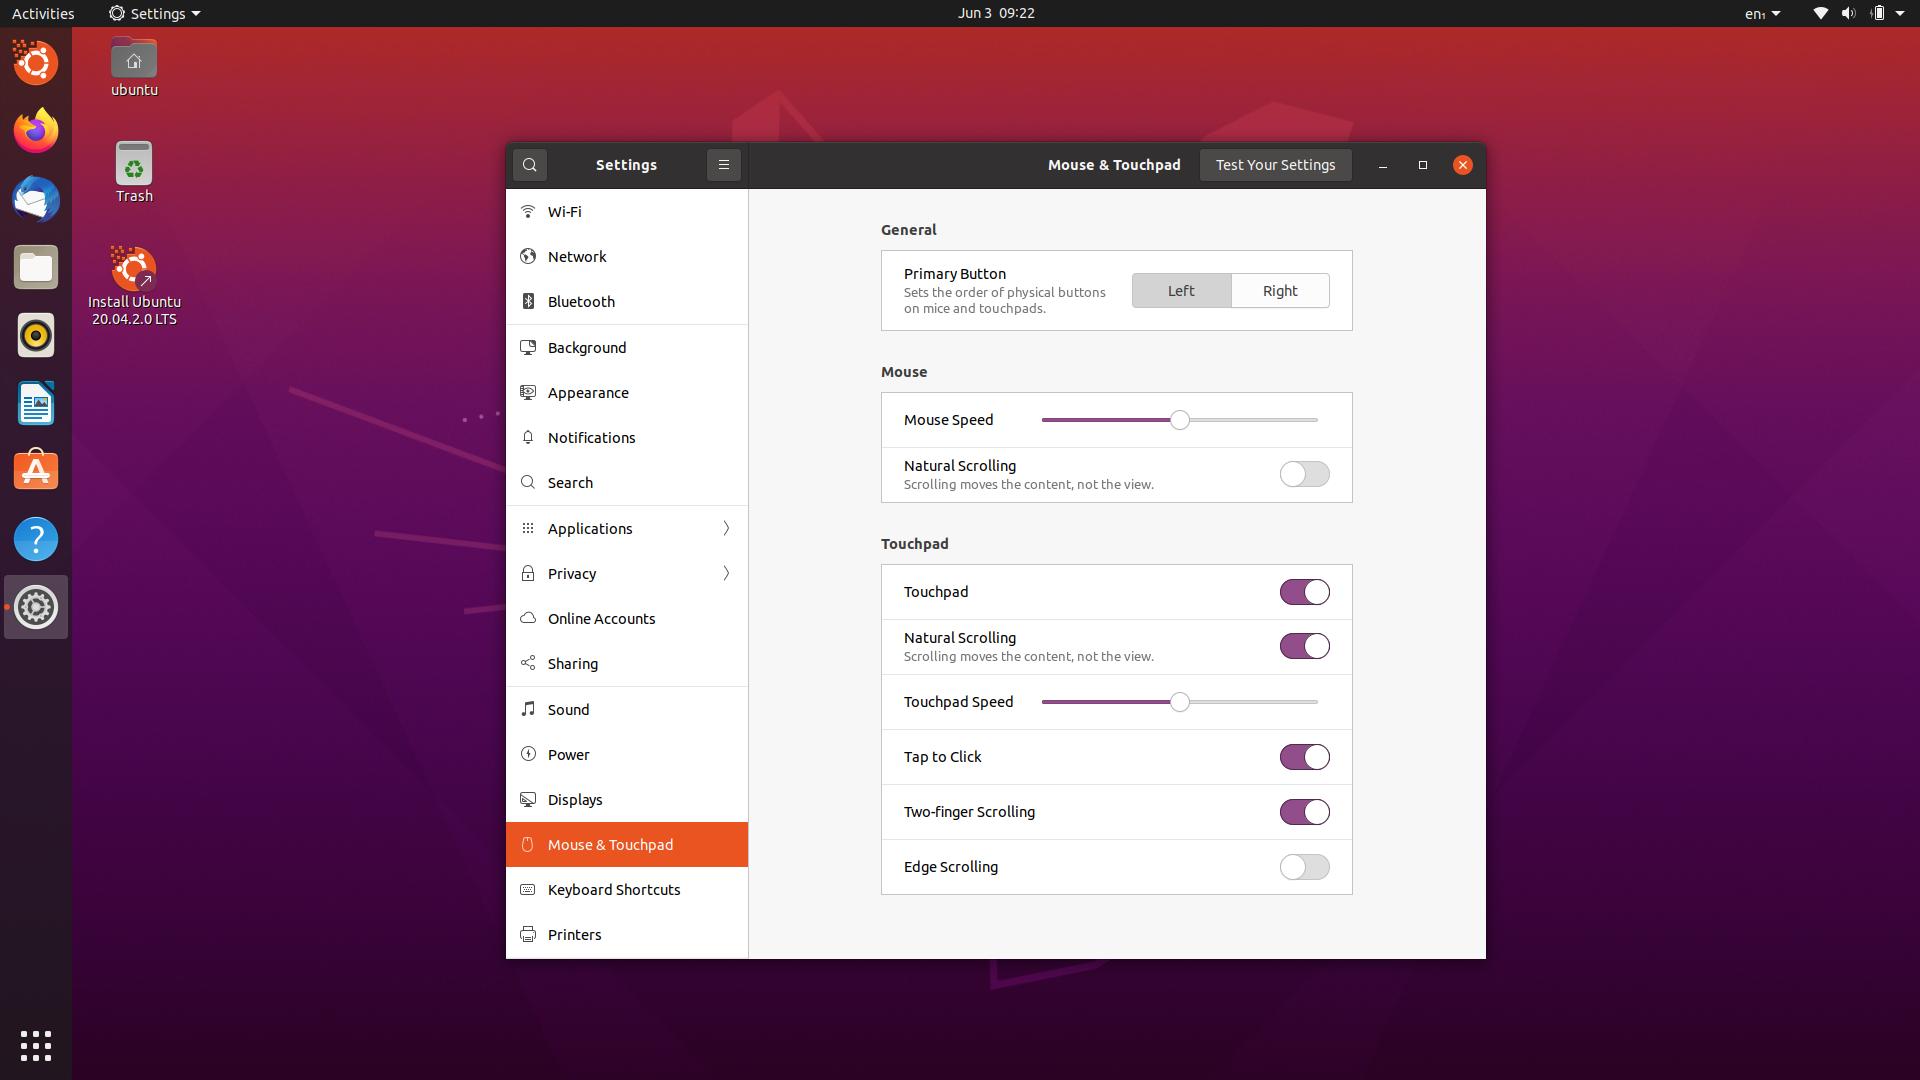Viewport: 1920px width, 1080px height.
Task: Open Firefox from the dock
Action: pyautogui.click(x=36, y=131)
